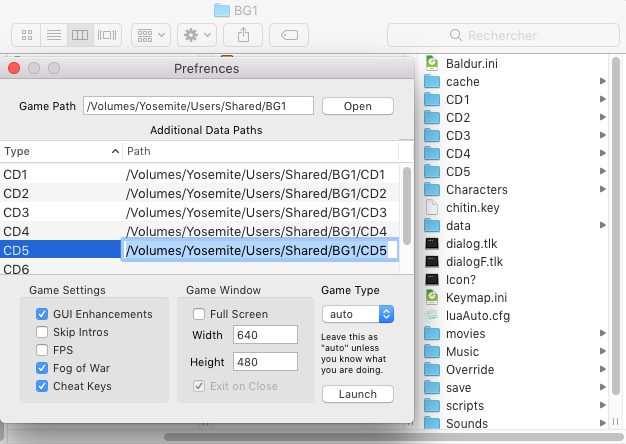The image size is (626, 444).
Task: Expand the Override folder arrow
Action: click(603, 369)
